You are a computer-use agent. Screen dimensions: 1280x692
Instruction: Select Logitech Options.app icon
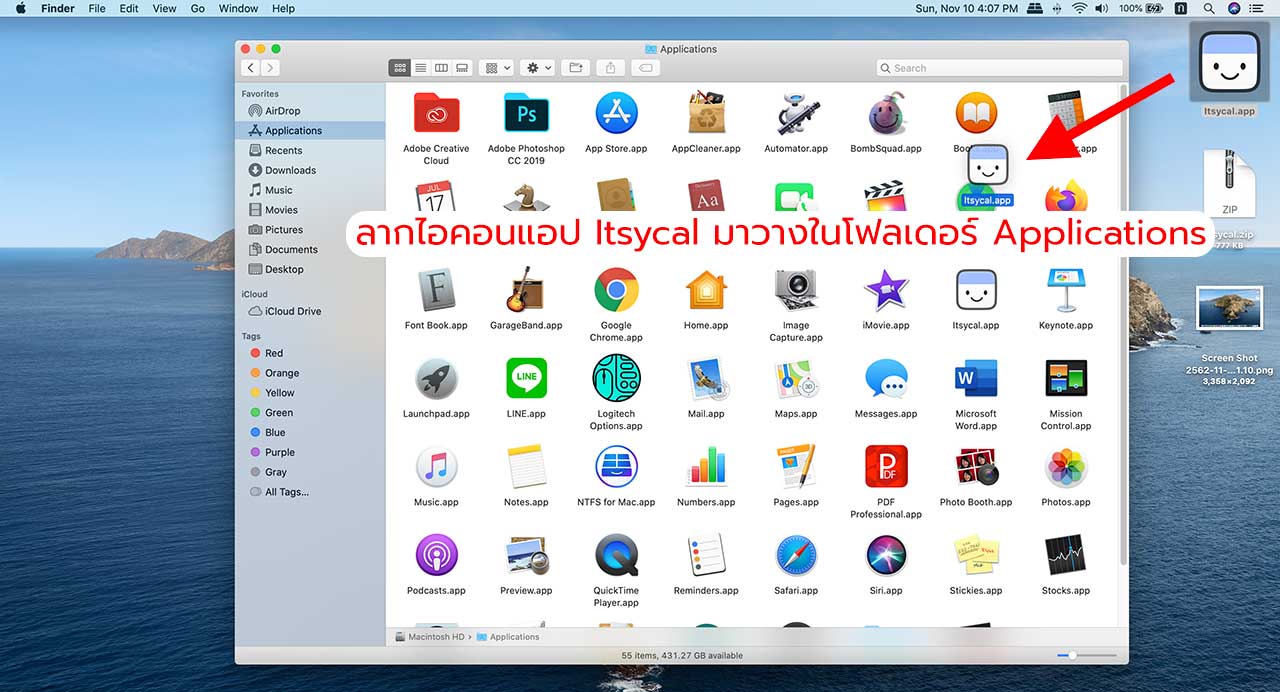point(616,379)
